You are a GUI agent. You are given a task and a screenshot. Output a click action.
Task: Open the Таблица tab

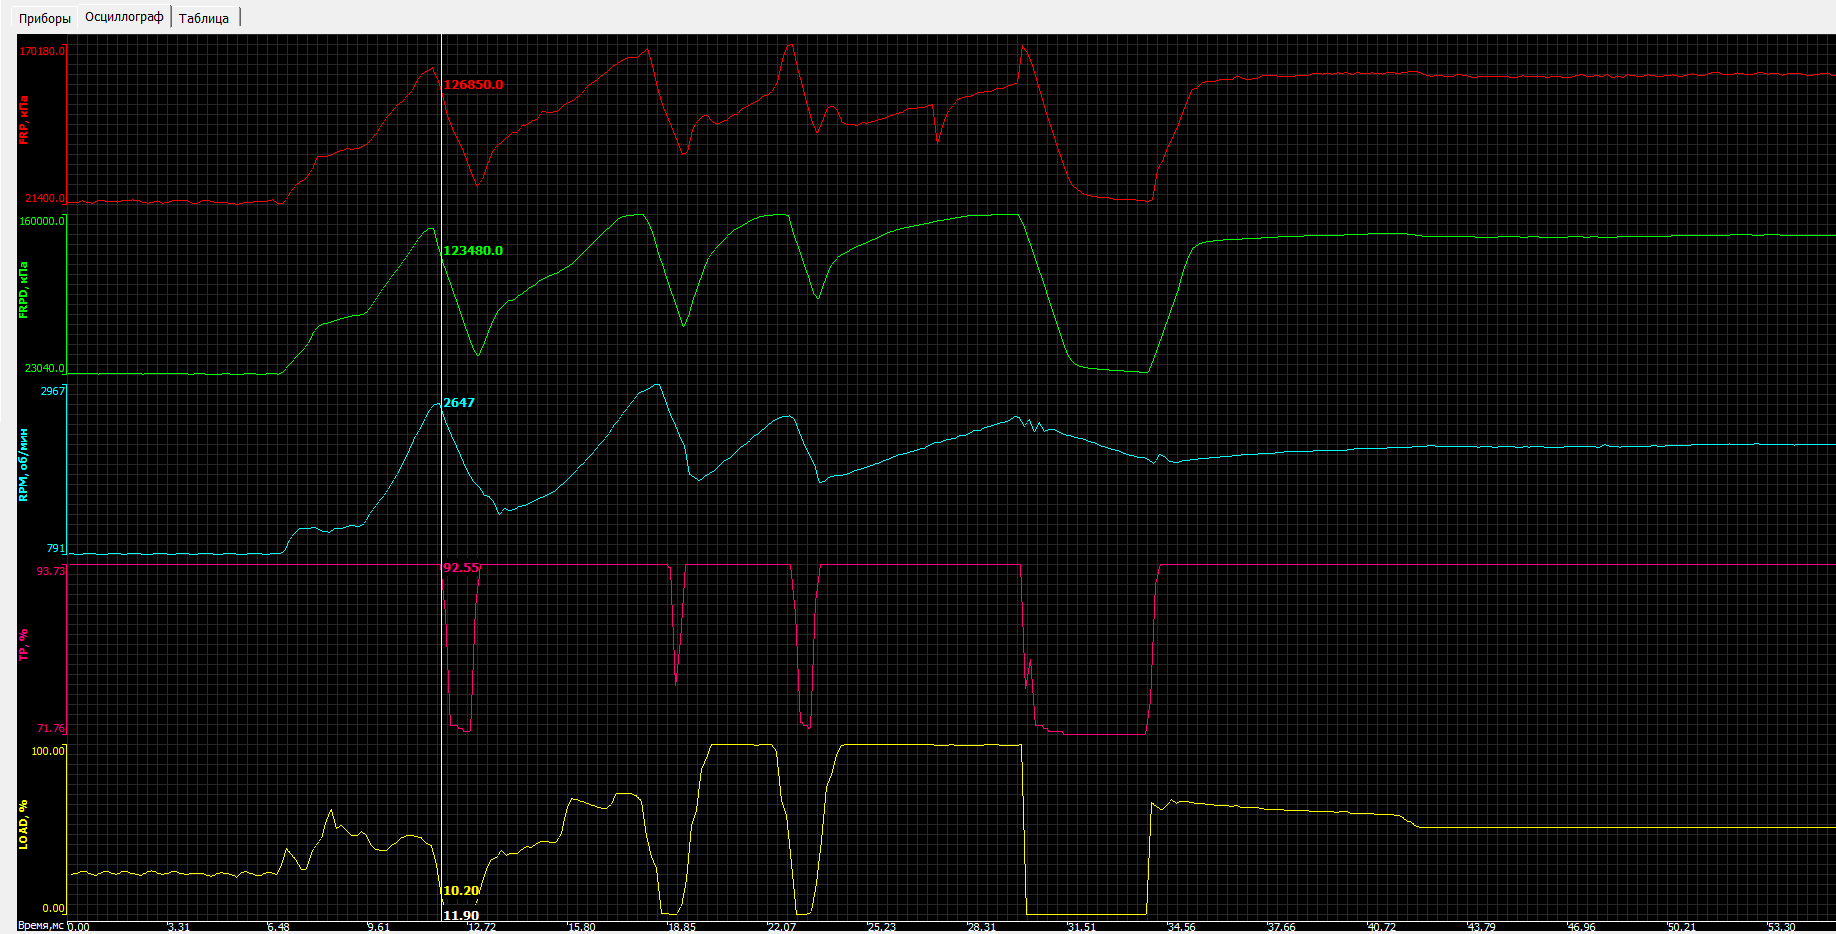(204, 18)
